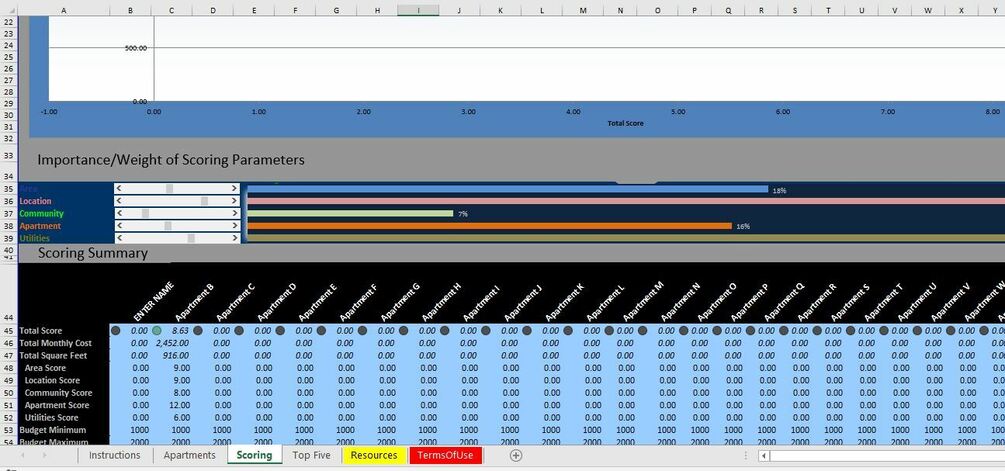Select the Apartment Score value 12.00
This screenshot has height=471, width=1005.
(171, 405)
